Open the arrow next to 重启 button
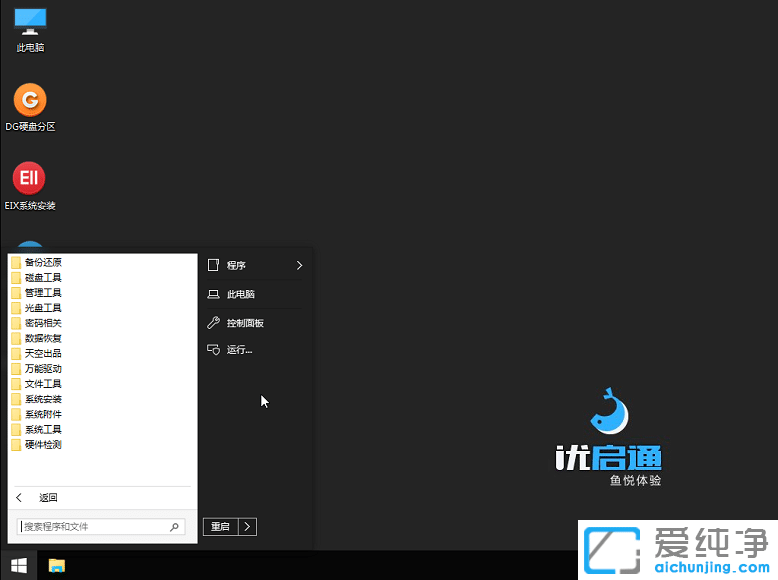Screen dimensions: 778x580 click(x=248, y=526)
